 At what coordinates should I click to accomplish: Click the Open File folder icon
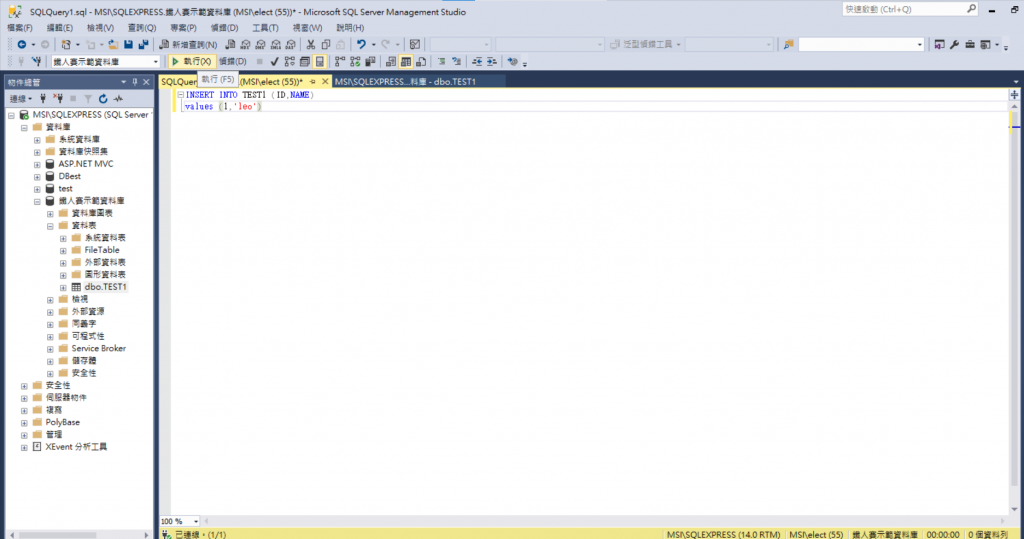tap(113, 44)
